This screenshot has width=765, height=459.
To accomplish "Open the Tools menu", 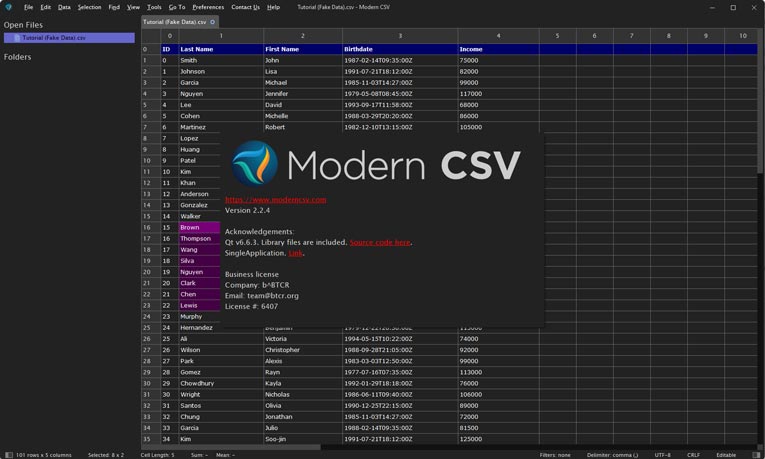I will tap(154, 7).
